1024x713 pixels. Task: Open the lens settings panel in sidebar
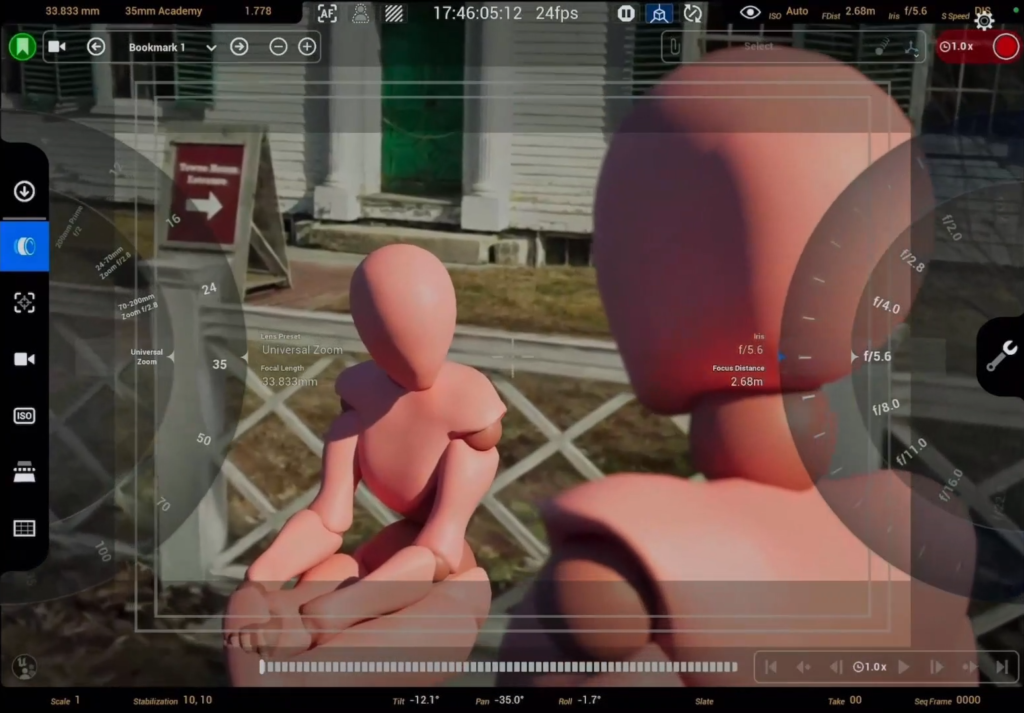(24, 246)
